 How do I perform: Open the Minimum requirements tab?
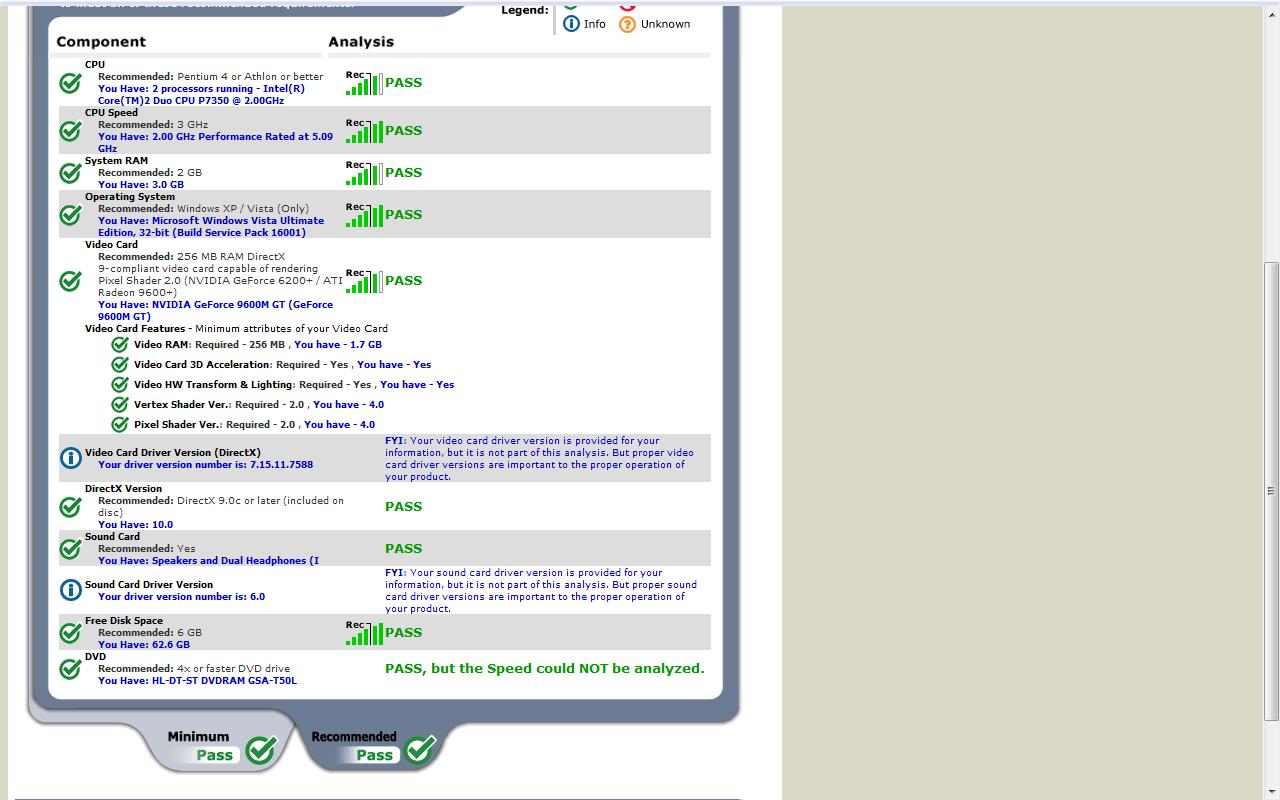coord(221,746)
